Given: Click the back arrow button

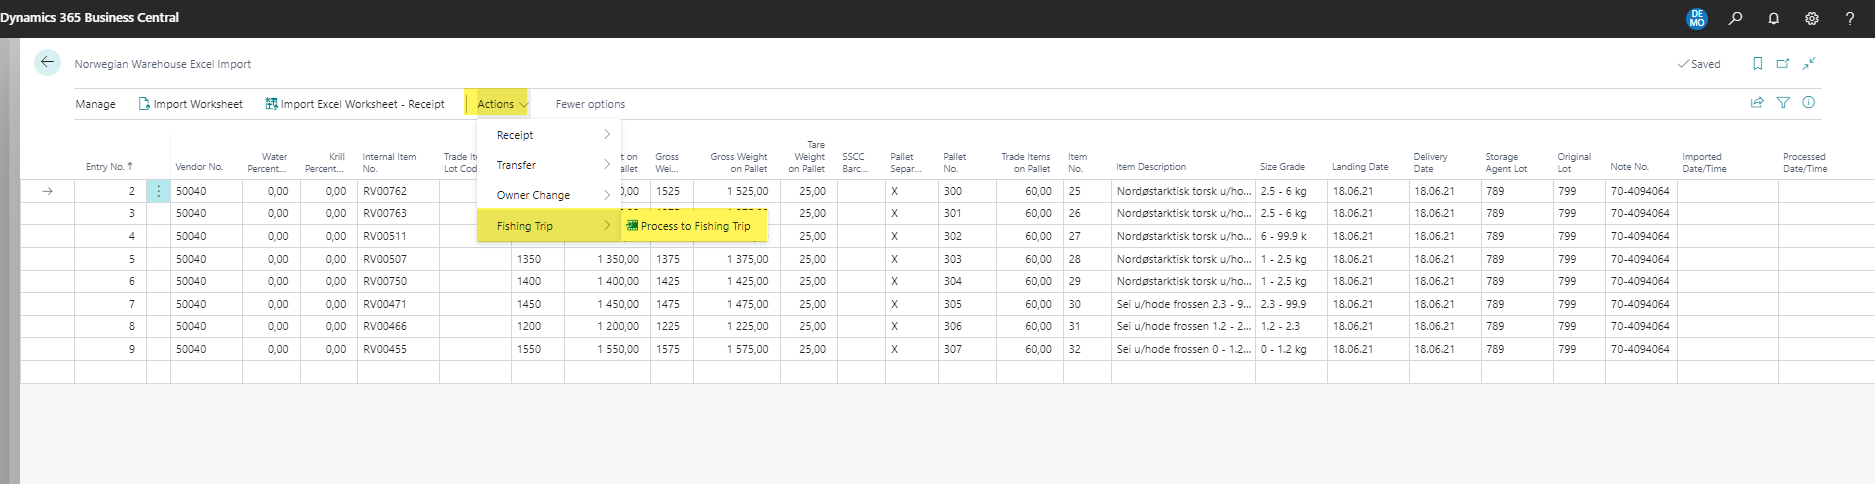Looking at the screenshot, I should (x=47, y=63).
